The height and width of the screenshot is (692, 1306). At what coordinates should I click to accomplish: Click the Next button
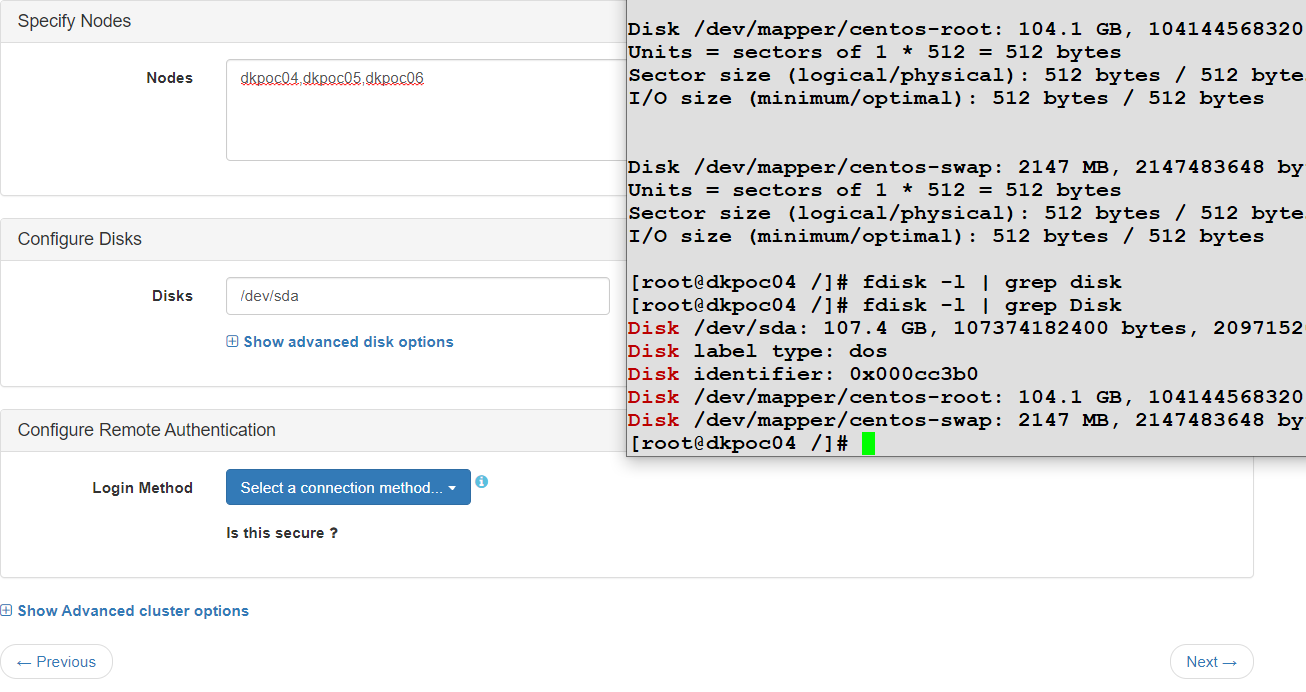click(1211, 661)
